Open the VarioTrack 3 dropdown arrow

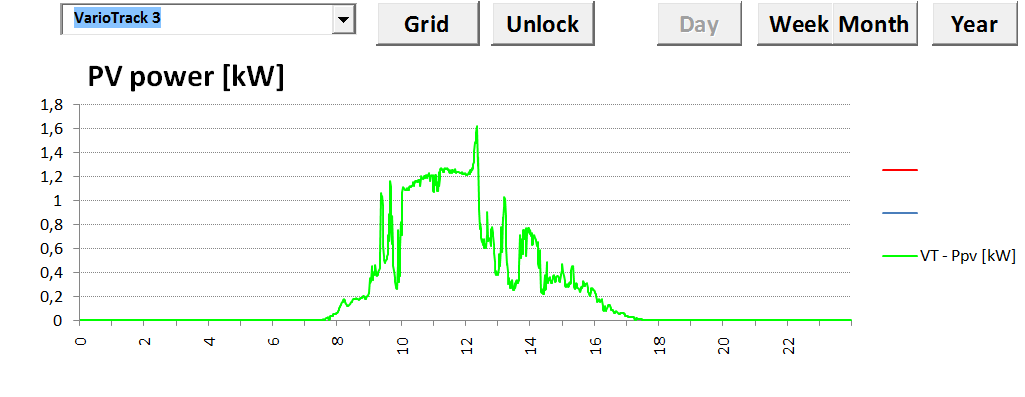(343, 20)
